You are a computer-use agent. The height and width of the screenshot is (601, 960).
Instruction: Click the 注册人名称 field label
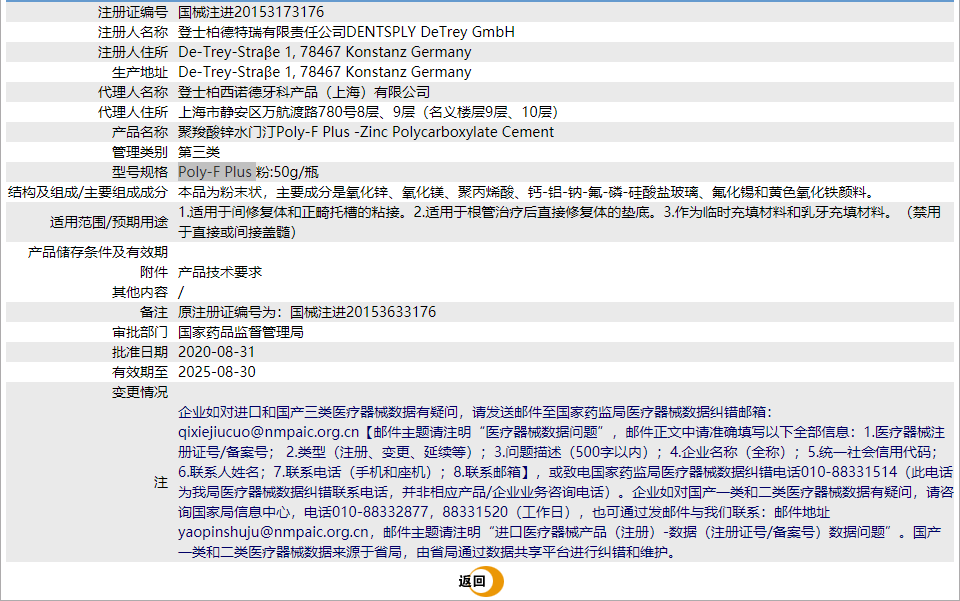click(133, 32)
